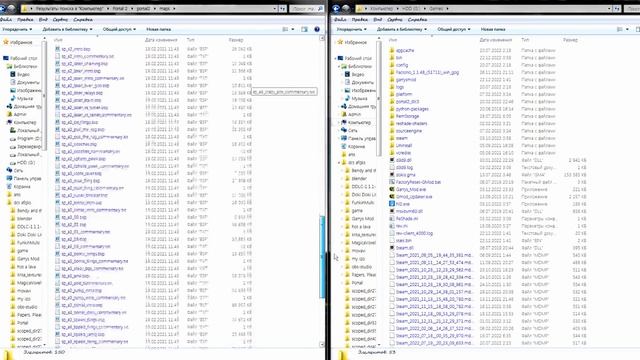This screenshot has height=360, width=640.
Task: Click the left window file list scrollbar thumb
Action: coord(322,257)
